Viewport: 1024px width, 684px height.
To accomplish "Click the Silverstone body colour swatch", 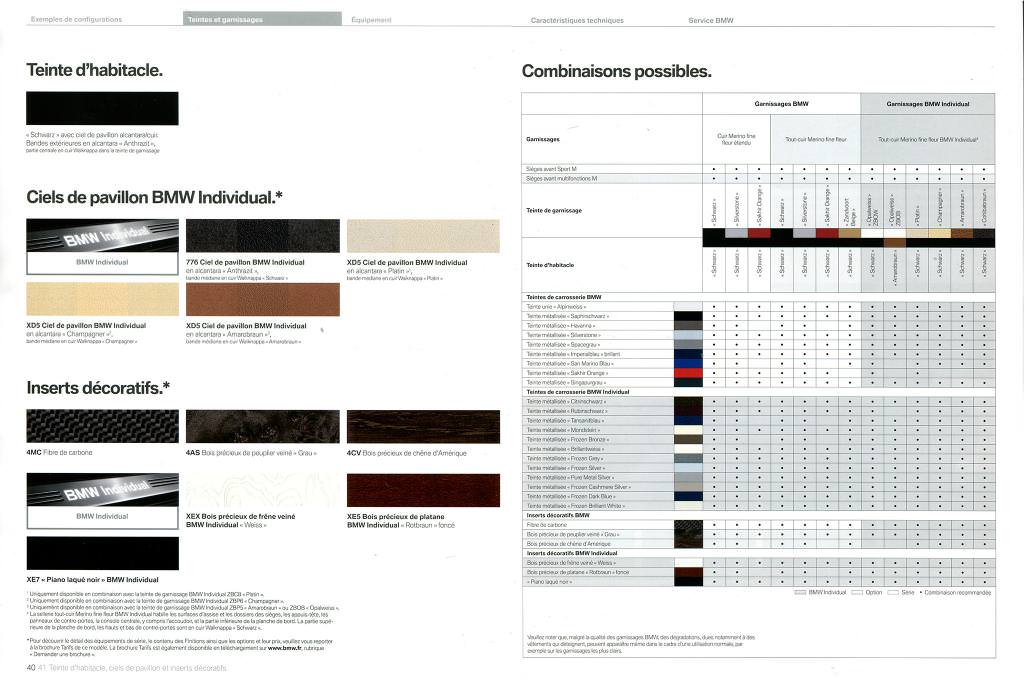I will [x=688, y=335].
